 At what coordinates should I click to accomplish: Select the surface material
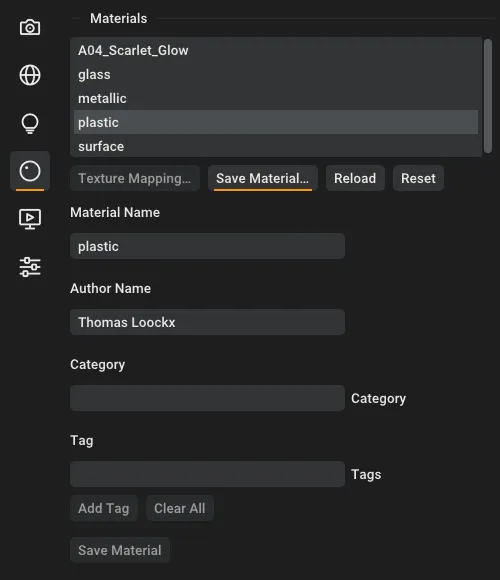(x=276, y=146)
